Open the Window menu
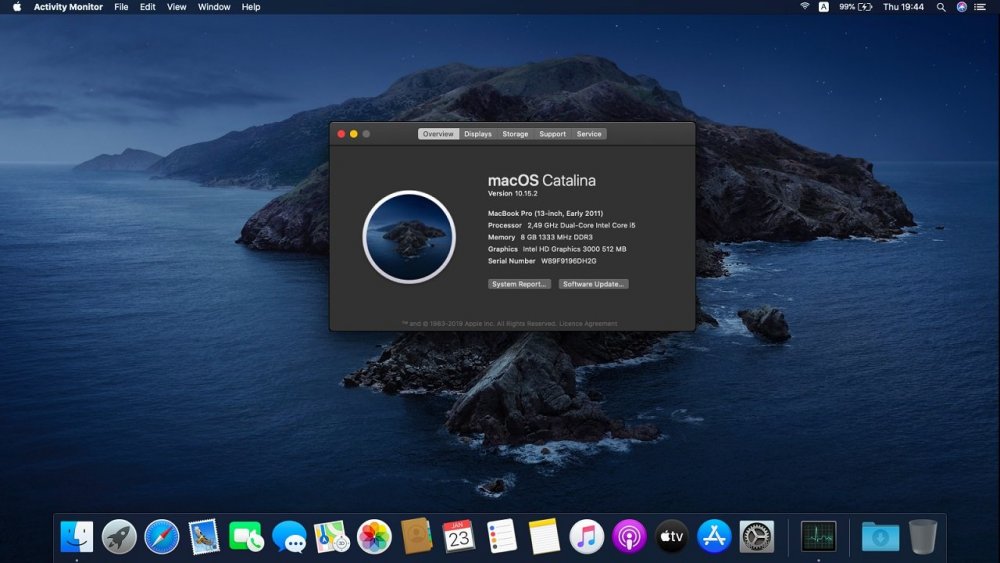Image resolution: width=1000 pixels, height=563 pixels. (x=214, y=7)
